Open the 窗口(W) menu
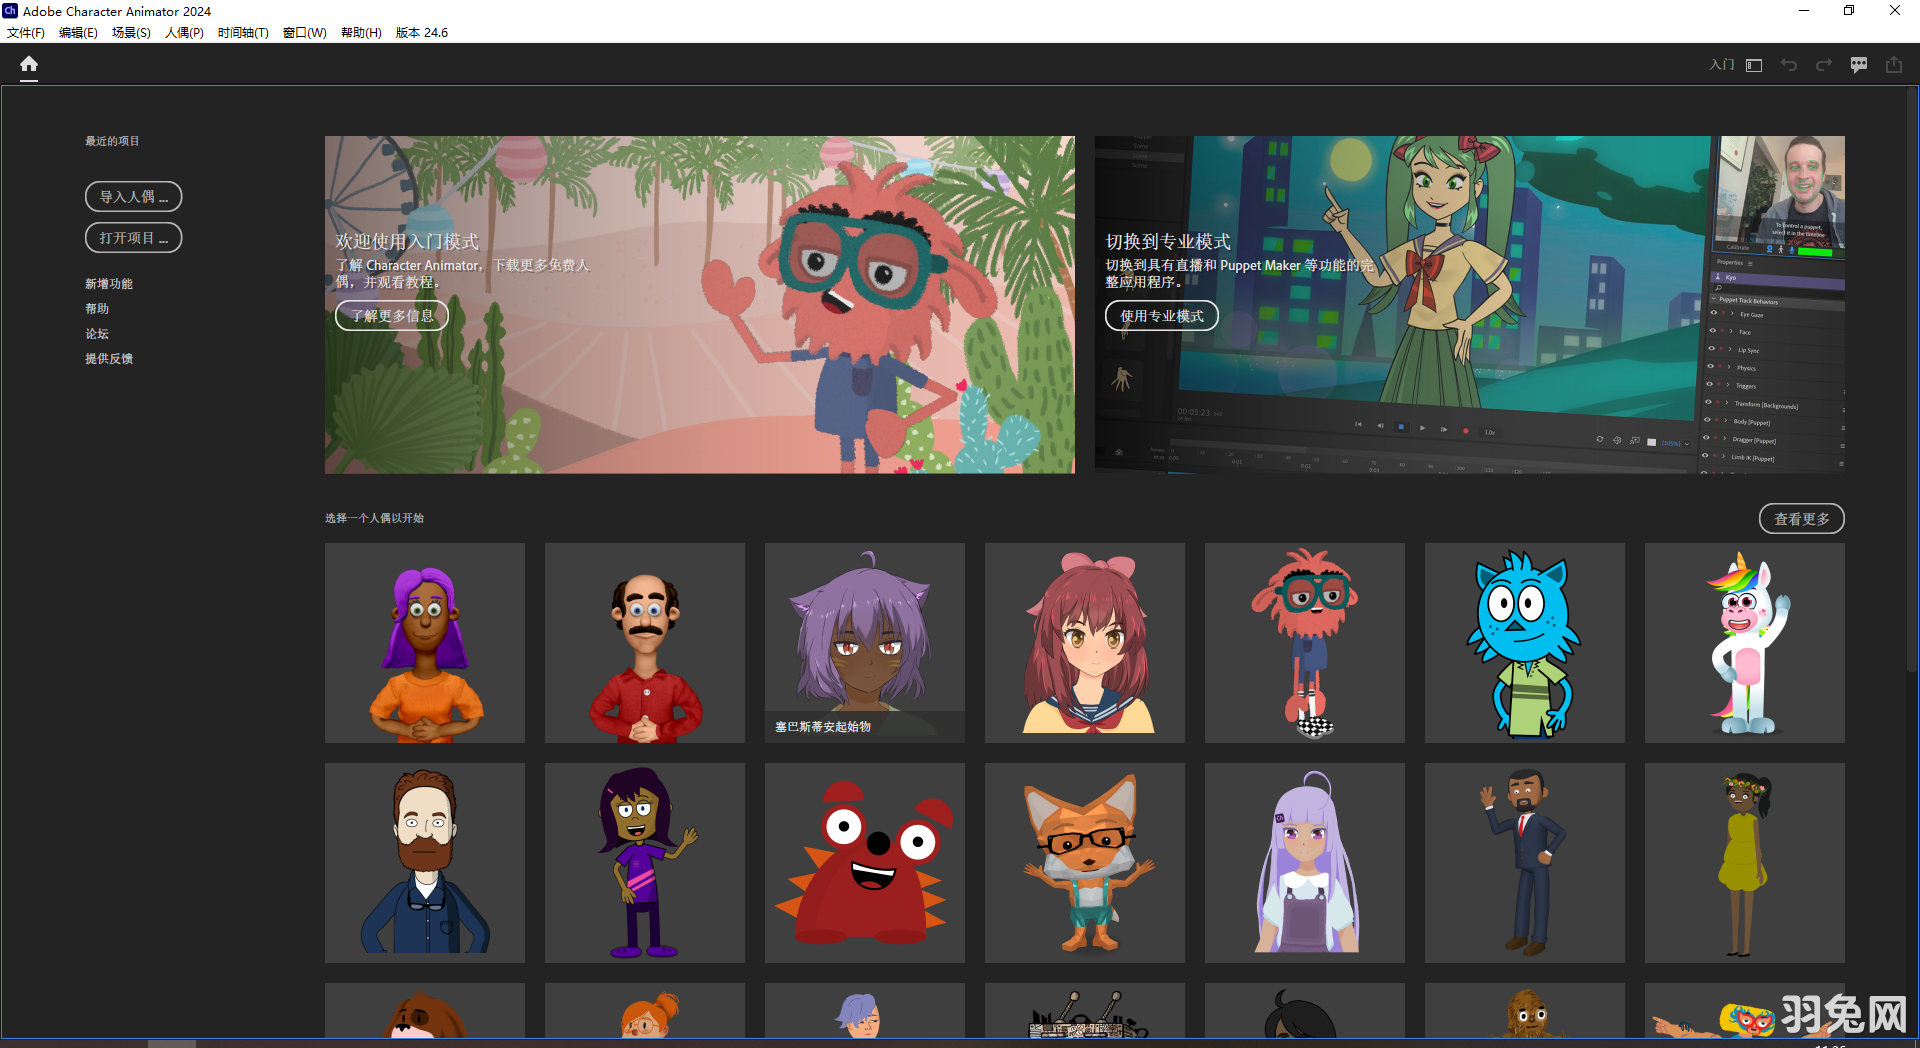 tap(305, 32)
